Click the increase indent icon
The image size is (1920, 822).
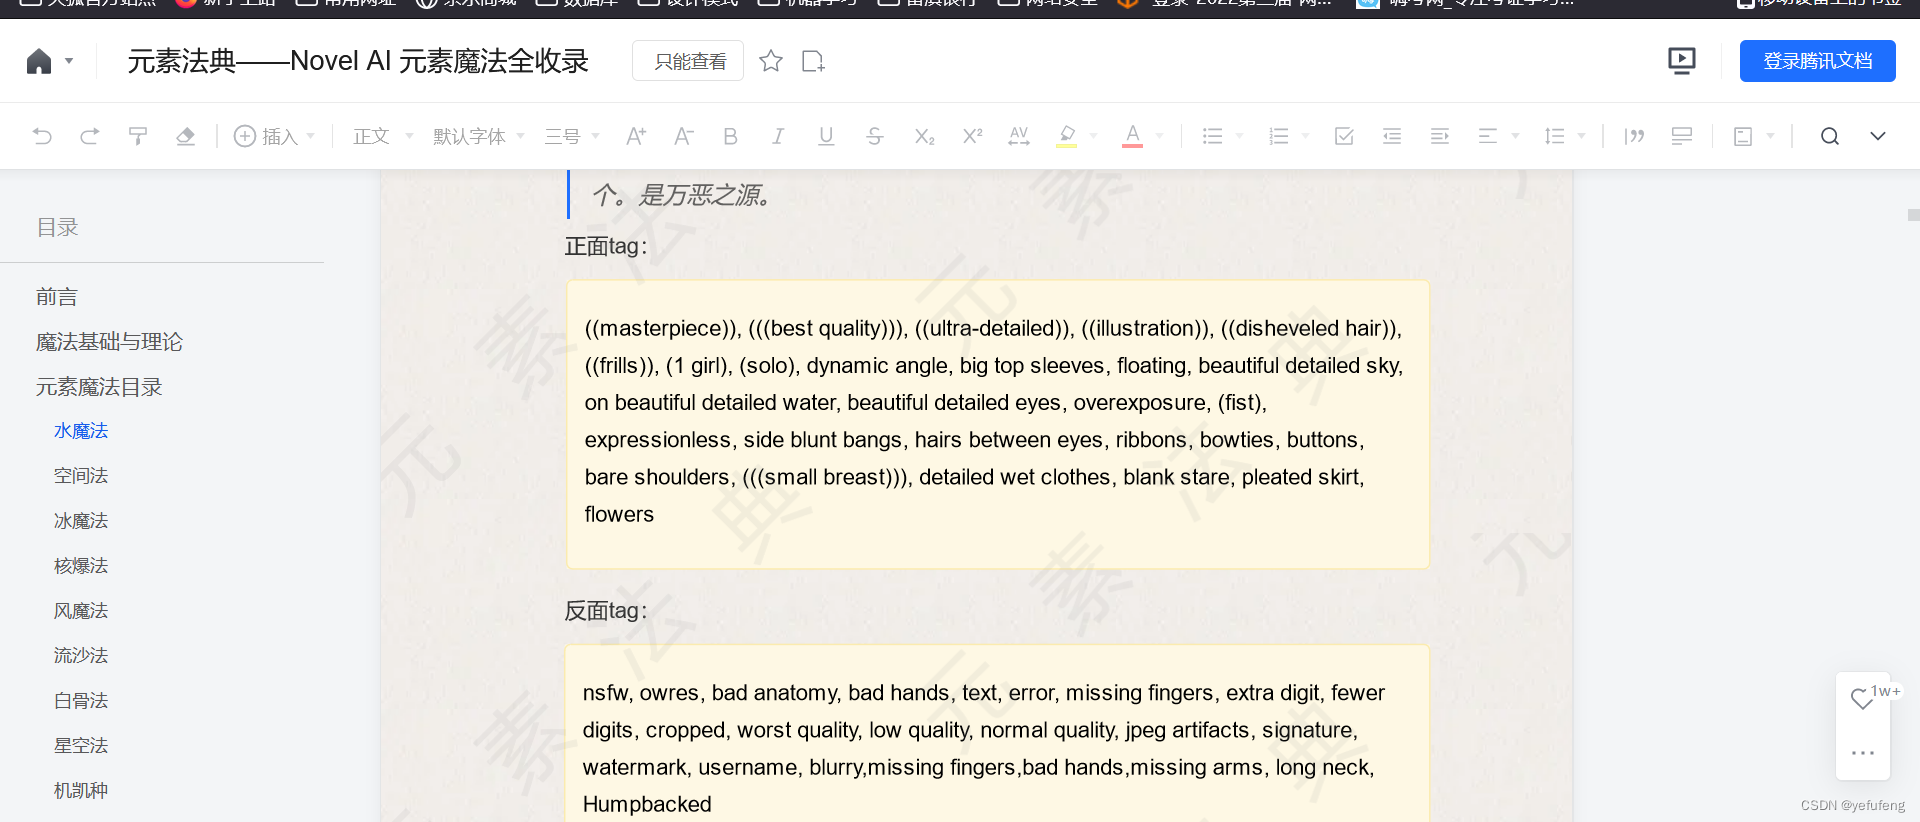click(1440, 136)
